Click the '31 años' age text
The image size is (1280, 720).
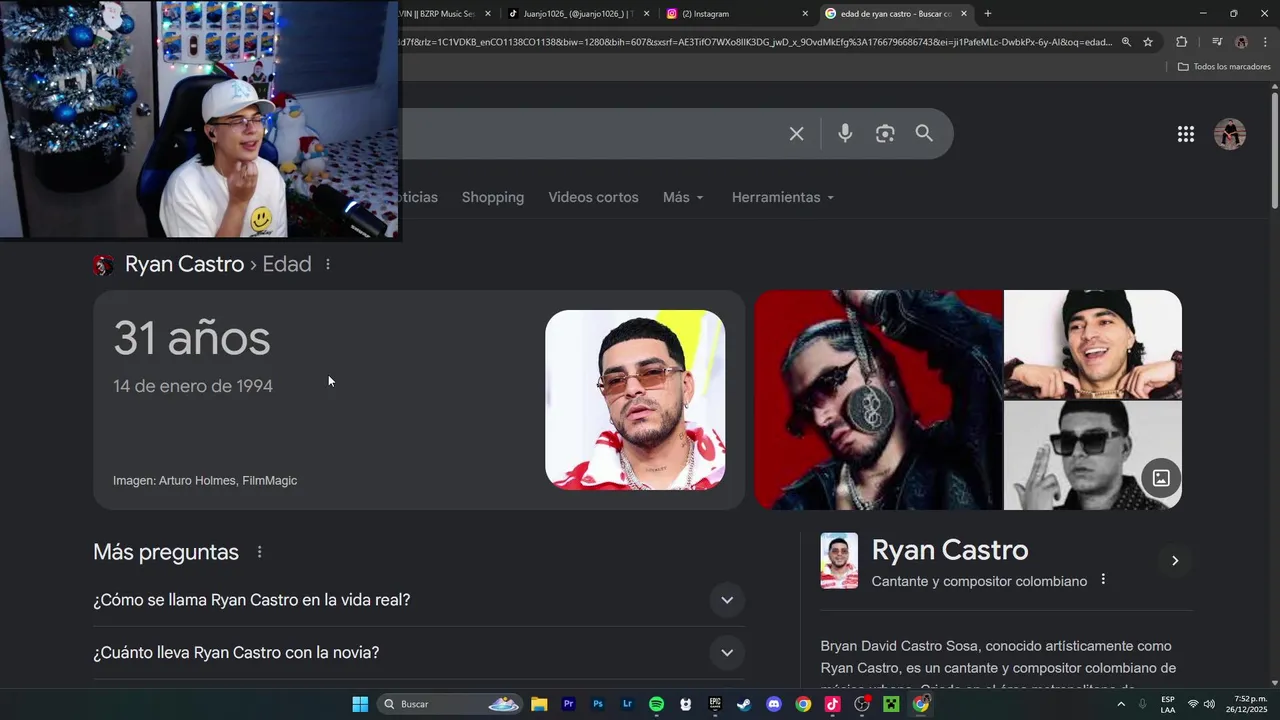192,339
